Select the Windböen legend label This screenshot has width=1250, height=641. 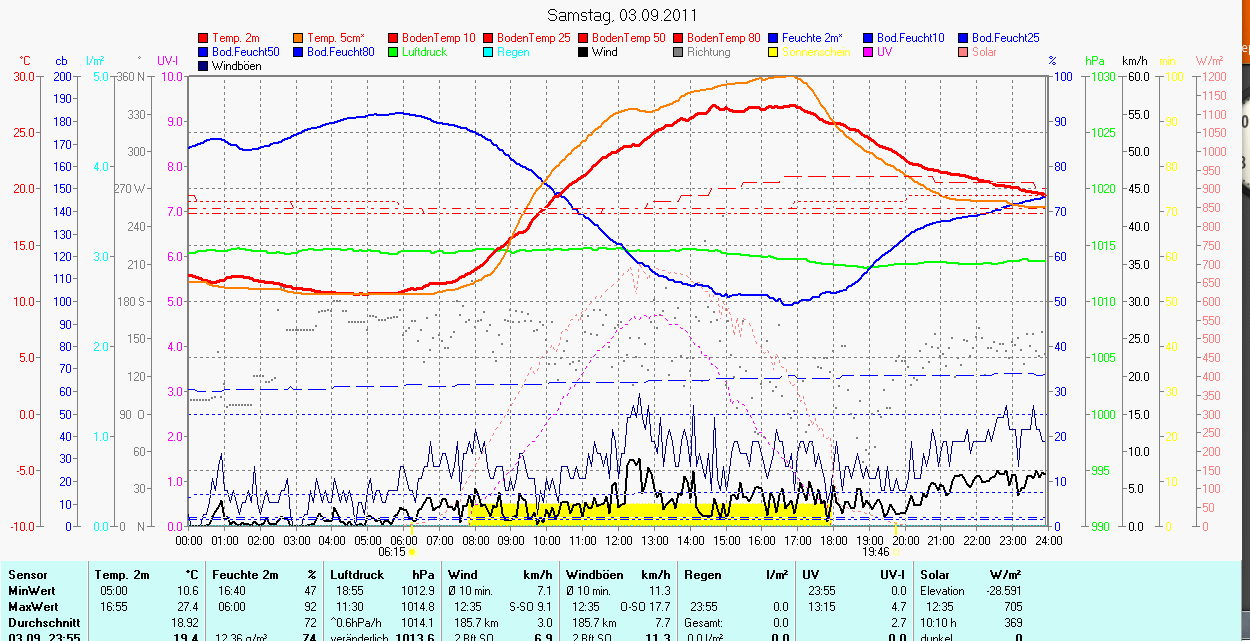235,65
